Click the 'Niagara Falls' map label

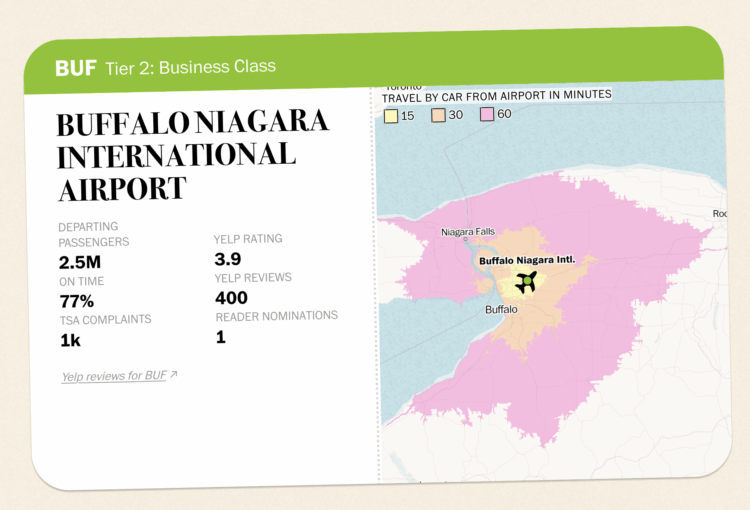[468, 232]
